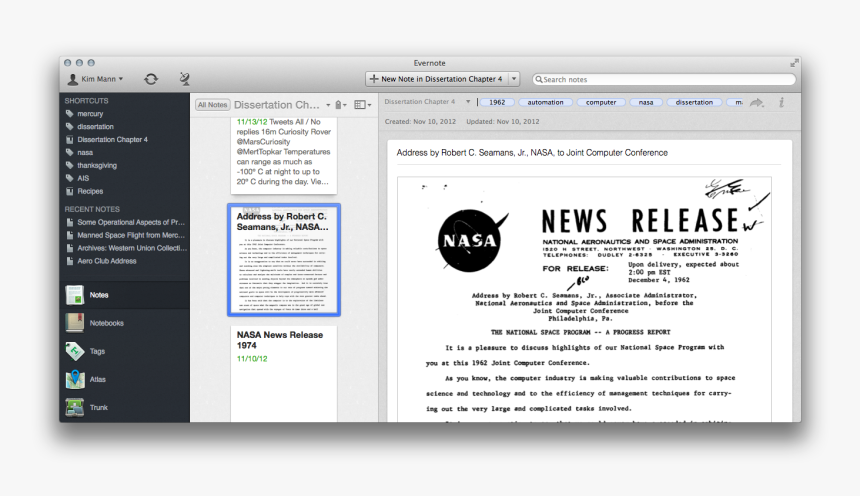This screenshot has height=496, width=860.
Task: Select NASA News Release 1974 note card
Action: pos(284,374)
